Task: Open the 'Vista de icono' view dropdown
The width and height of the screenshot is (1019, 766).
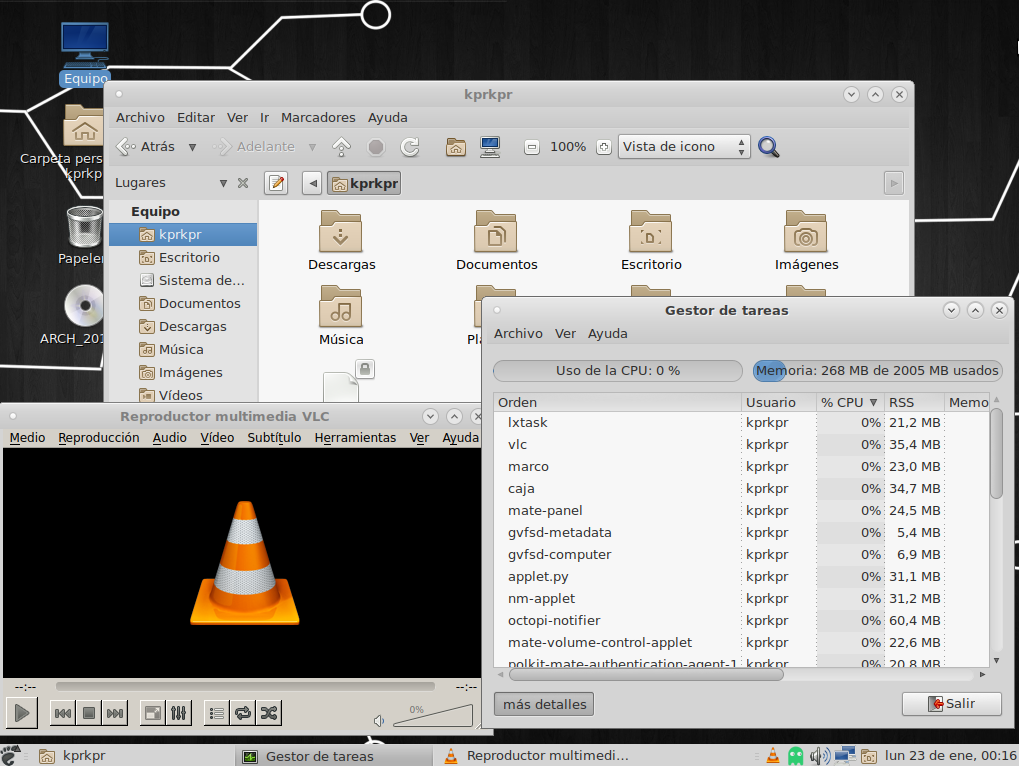Action: pos(684,147)
